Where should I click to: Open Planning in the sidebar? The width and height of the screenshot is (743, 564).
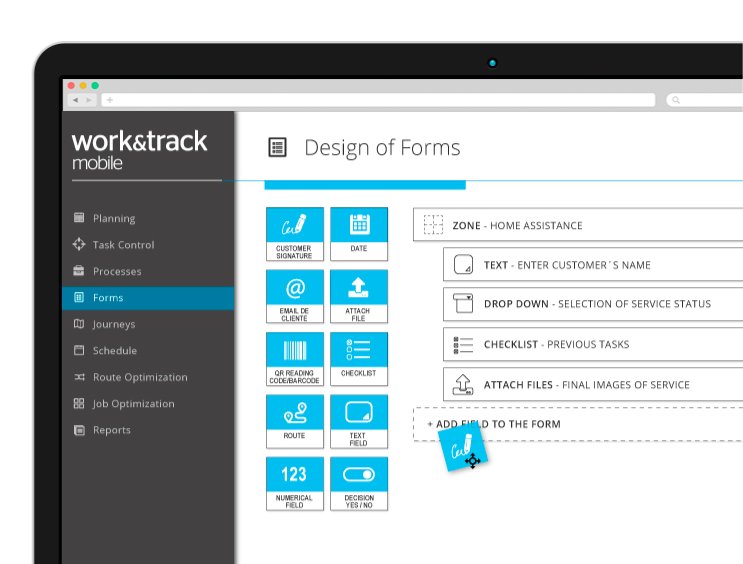pyautogui.click(x=148, y=218)
